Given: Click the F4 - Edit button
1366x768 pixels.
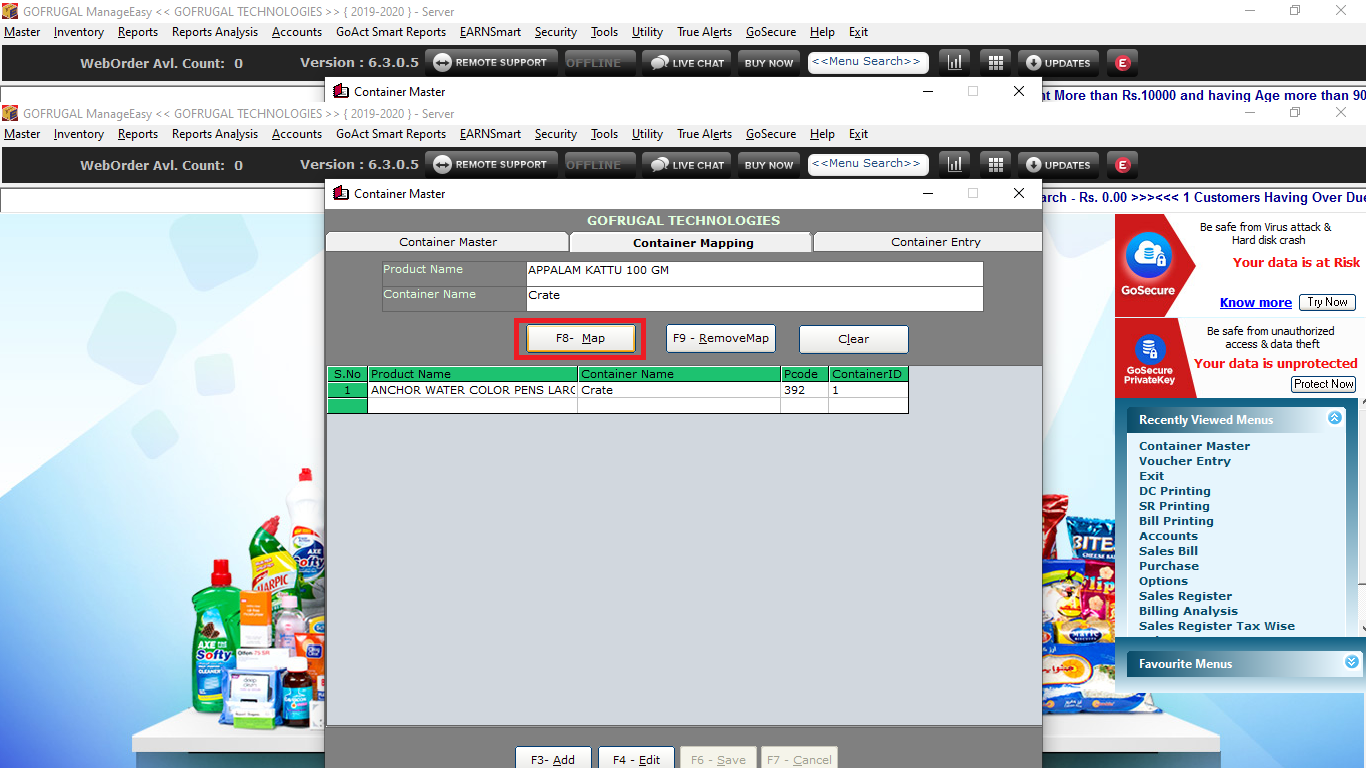Looking at the screenshot, I should [x=636, y=759].
